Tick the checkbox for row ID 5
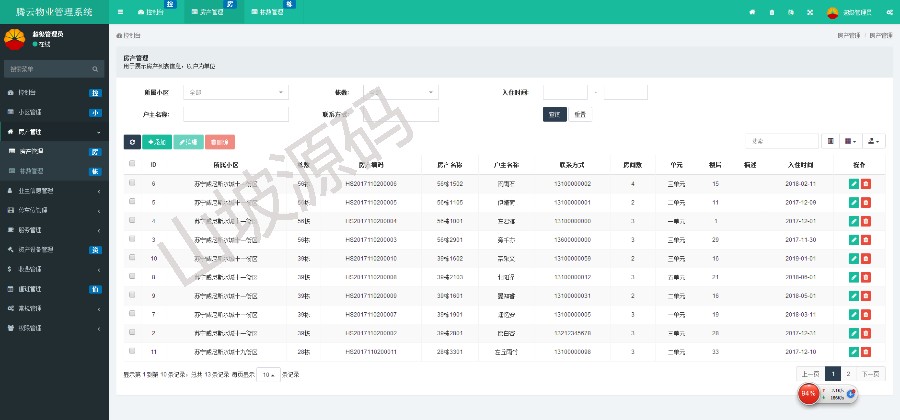 [132, 201]
